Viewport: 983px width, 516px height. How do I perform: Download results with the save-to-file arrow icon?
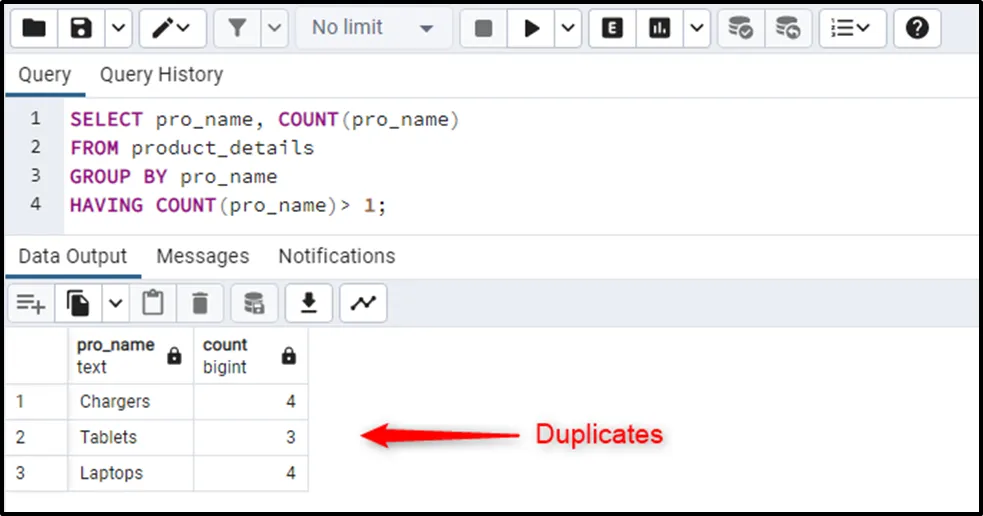pyautogui.click(x=309, y=302)
